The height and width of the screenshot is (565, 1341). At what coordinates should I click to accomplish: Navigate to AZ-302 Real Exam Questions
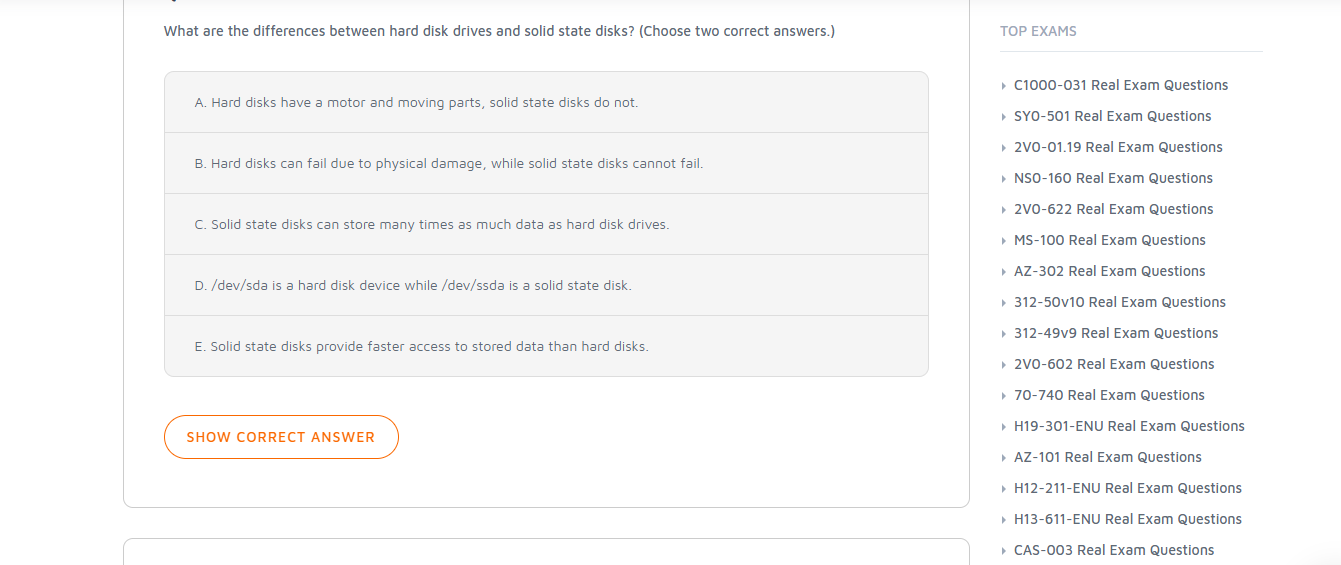click(x=1109, y=272)
